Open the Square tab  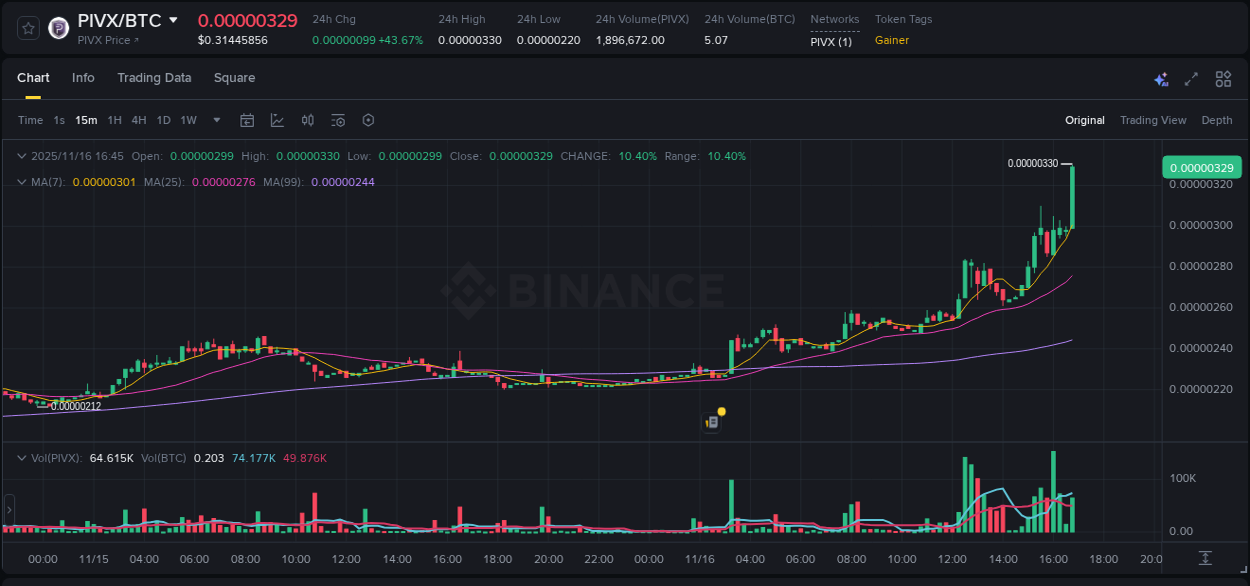235,78
